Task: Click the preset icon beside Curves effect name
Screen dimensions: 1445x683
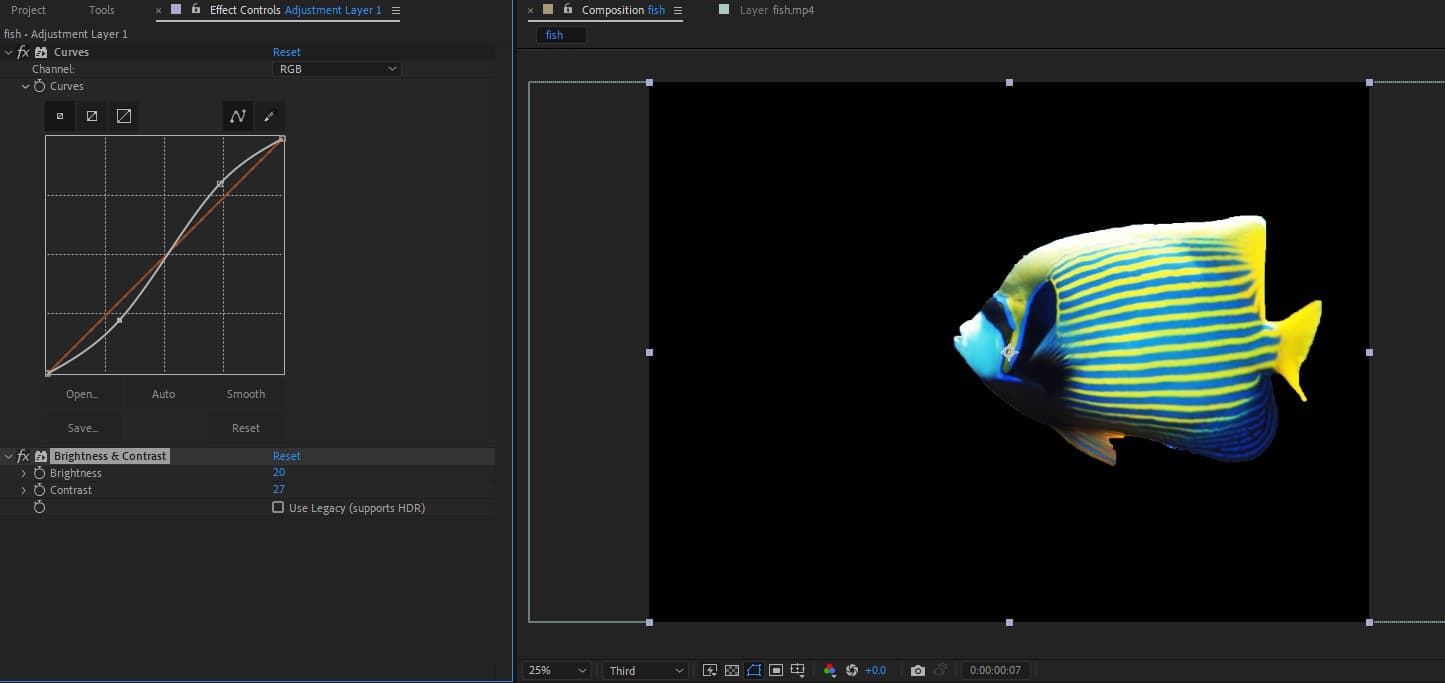Action: pos(41,52)
